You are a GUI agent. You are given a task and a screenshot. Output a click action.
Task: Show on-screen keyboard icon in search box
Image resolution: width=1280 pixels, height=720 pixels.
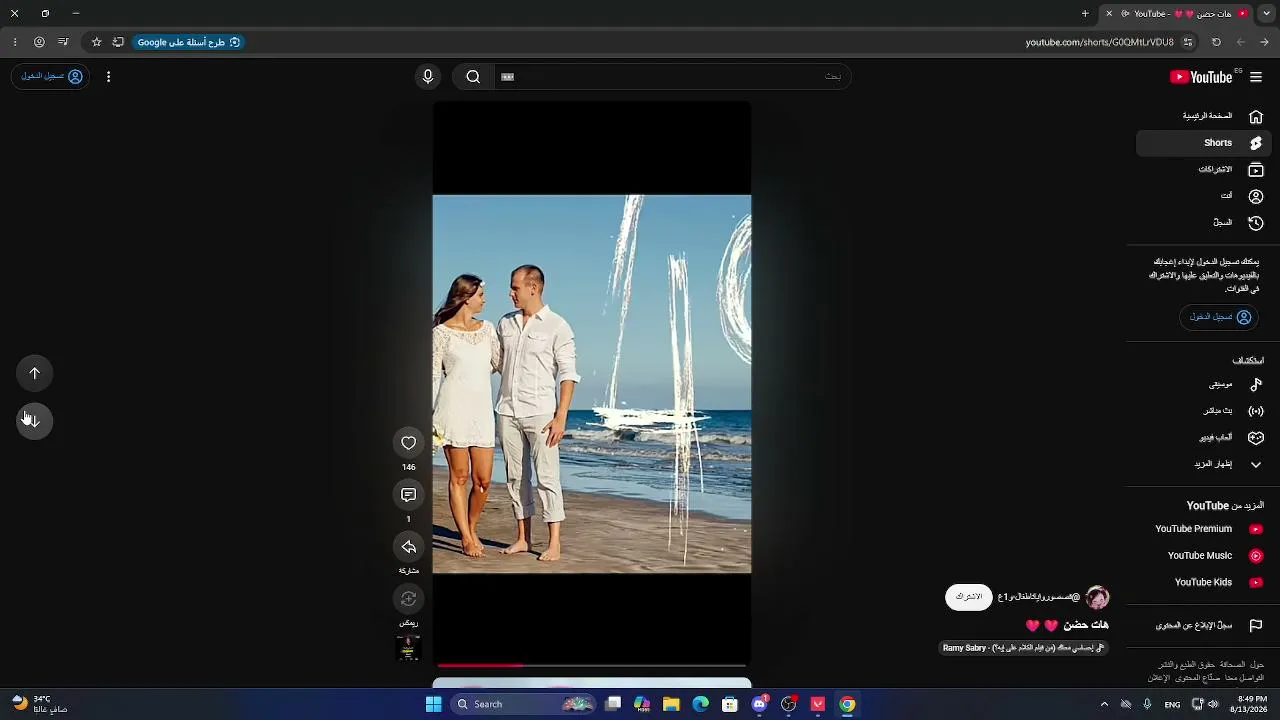(x=507, y=77)
